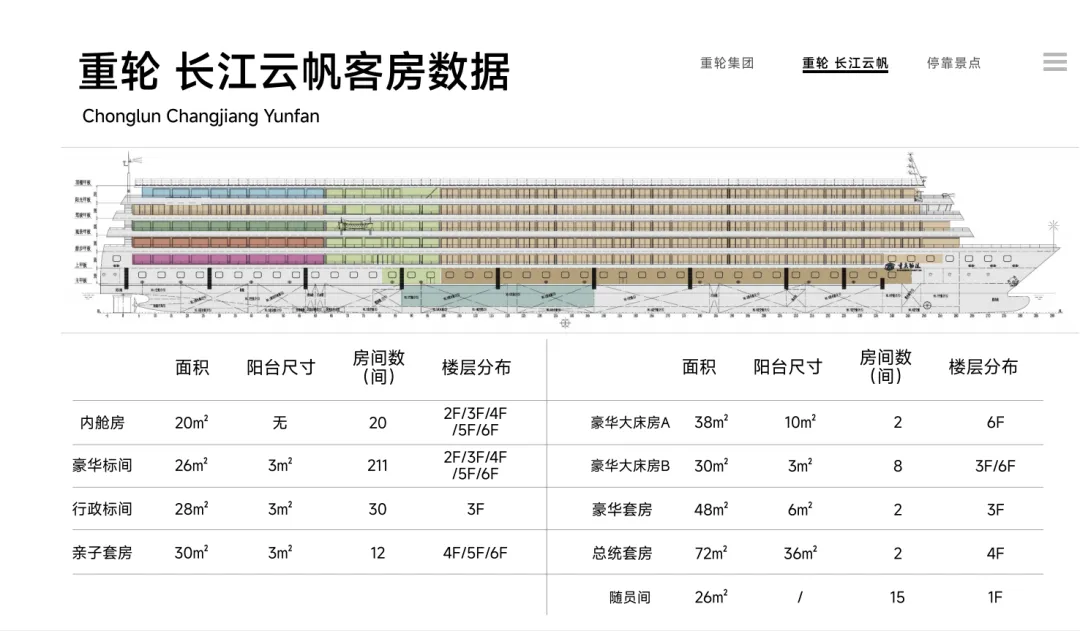Open the hamburger menu icon
This screenshot has width=1080, height=631.
coord(1054,62)
